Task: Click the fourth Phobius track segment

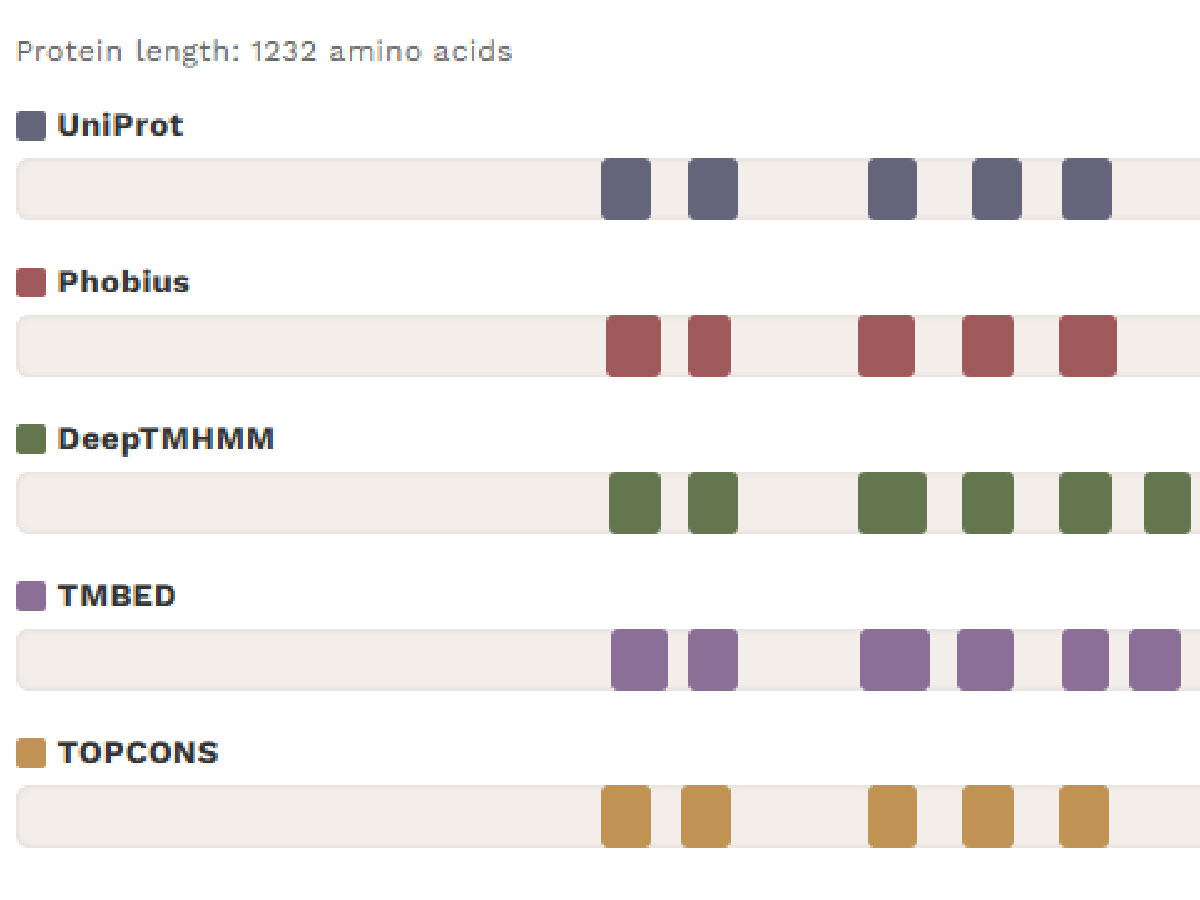Action: click(988, 346)
